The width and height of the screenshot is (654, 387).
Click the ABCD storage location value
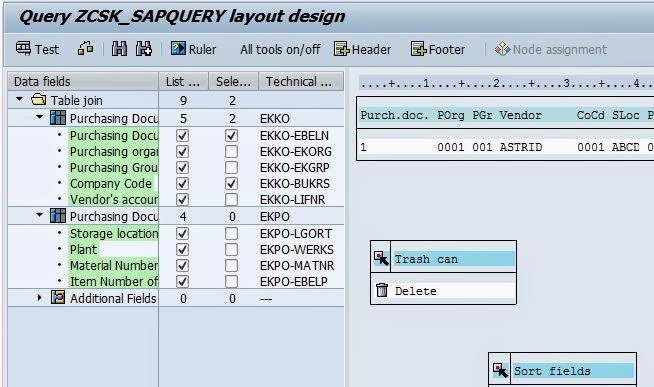[x=626, y=147]
